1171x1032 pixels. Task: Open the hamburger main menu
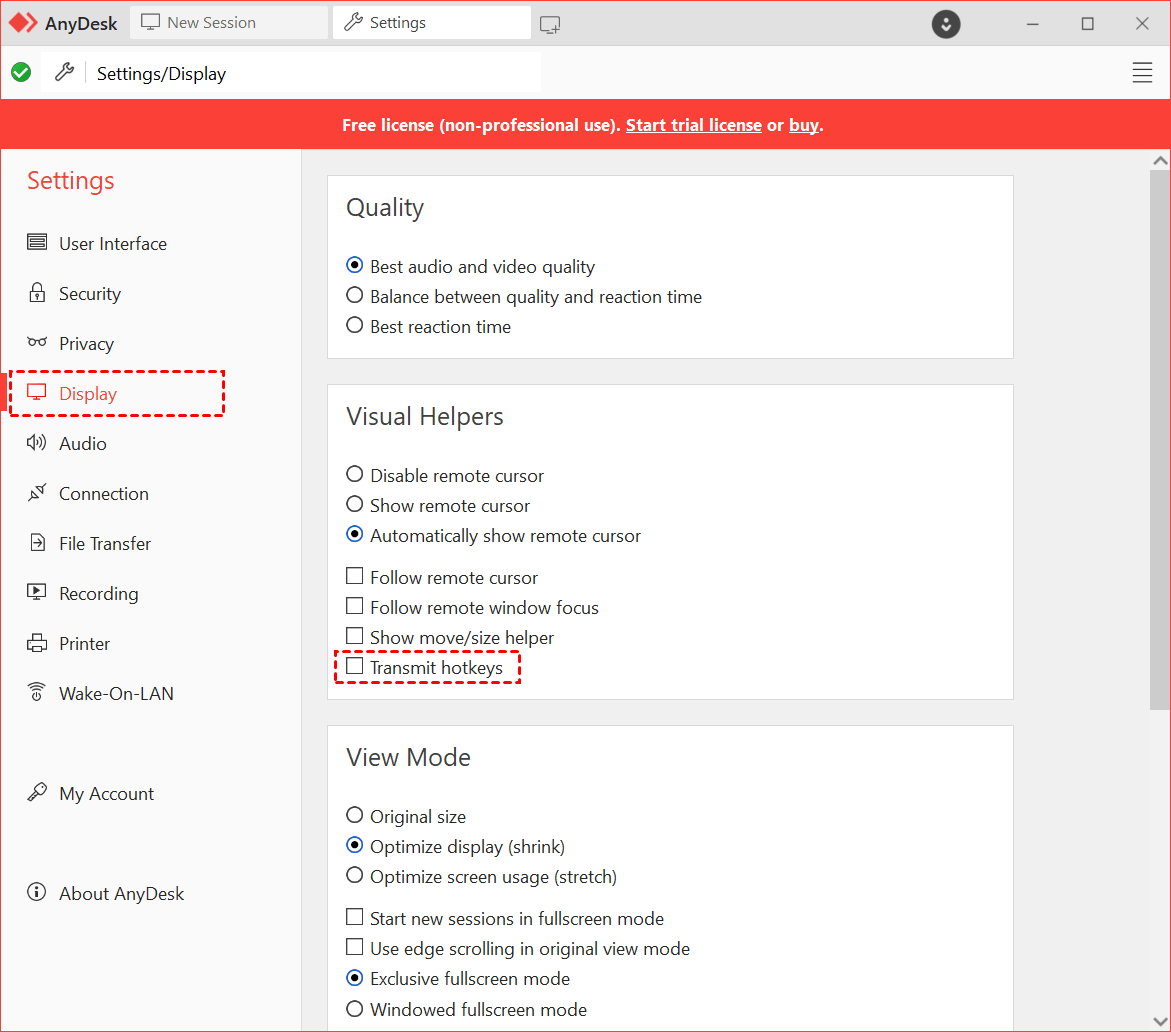1142,72
